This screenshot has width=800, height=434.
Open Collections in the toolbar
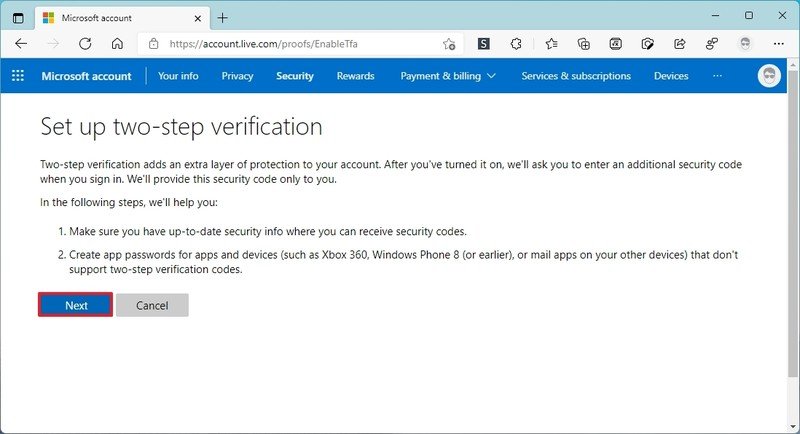pos(584,44)
